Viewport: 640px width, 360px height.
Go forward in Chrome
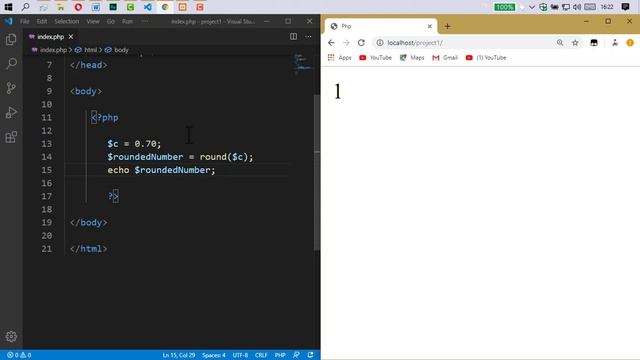346,42
